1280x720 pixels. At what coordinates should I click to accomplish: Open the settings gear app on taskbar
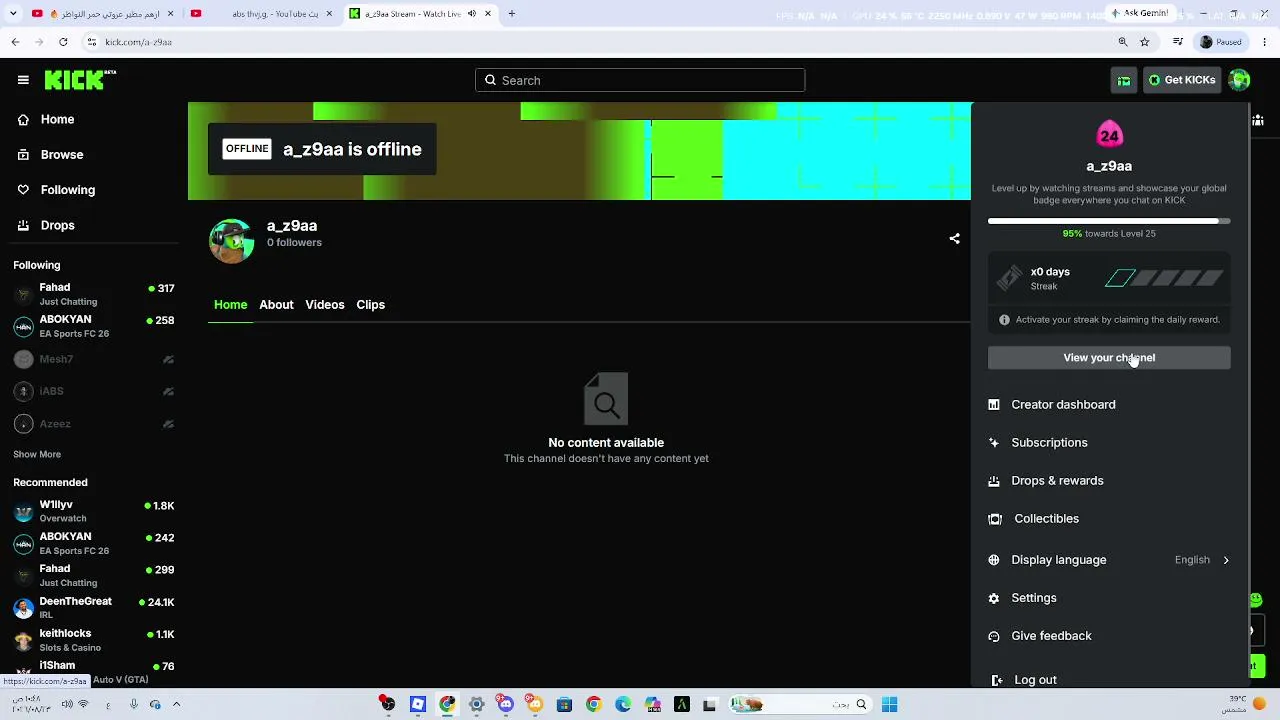click(477, 705)
